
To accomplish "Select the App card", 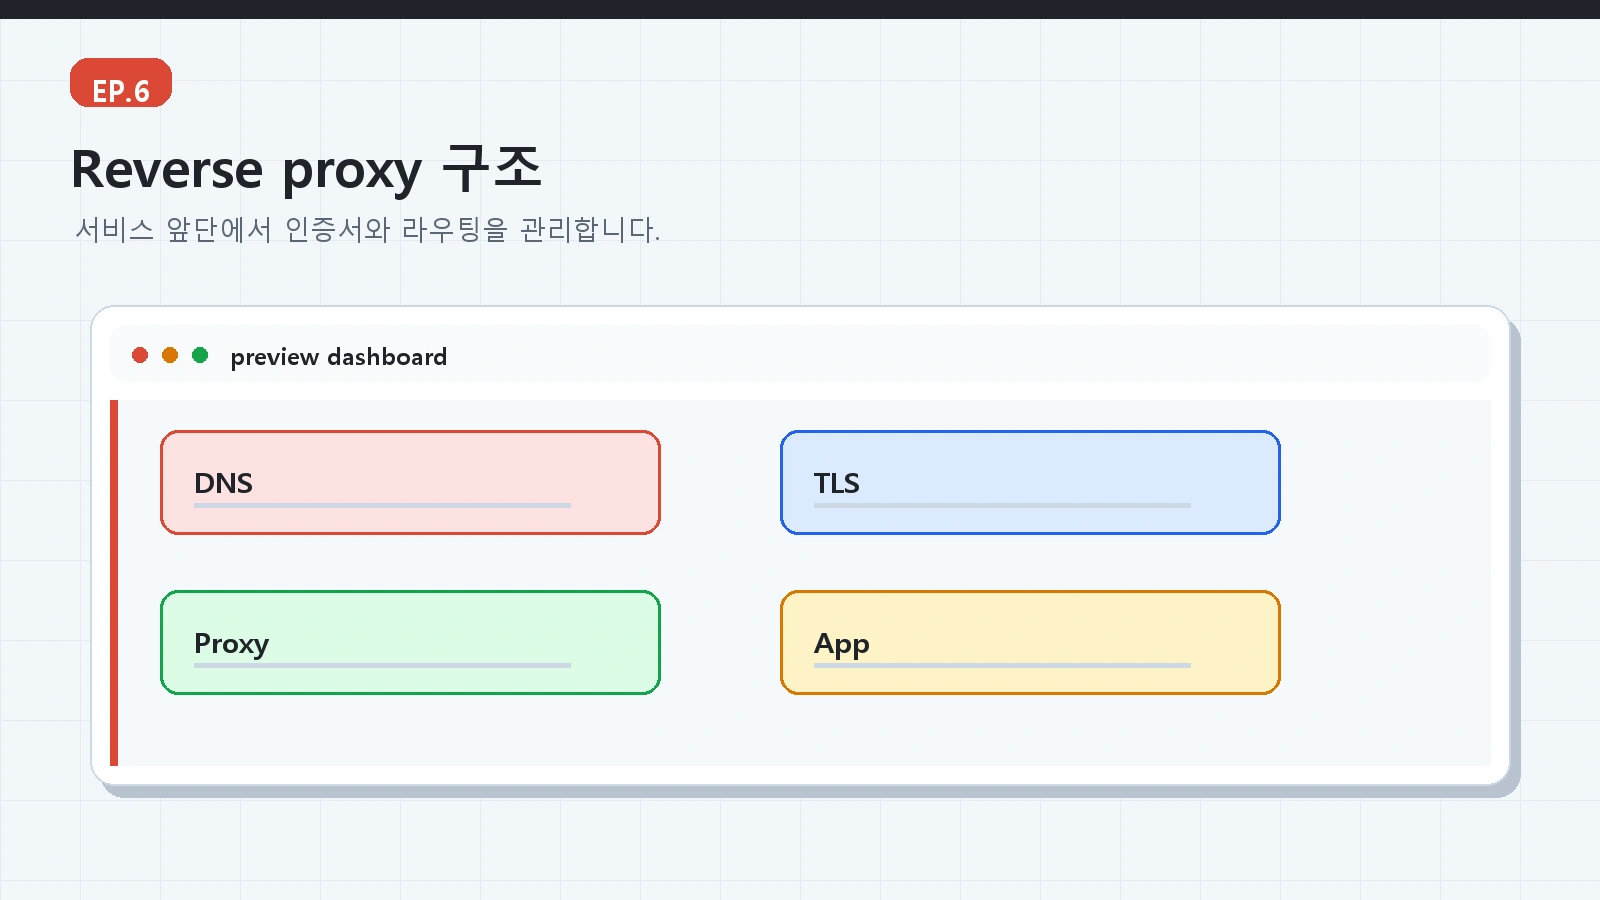I will click(x=1030, y=643).
